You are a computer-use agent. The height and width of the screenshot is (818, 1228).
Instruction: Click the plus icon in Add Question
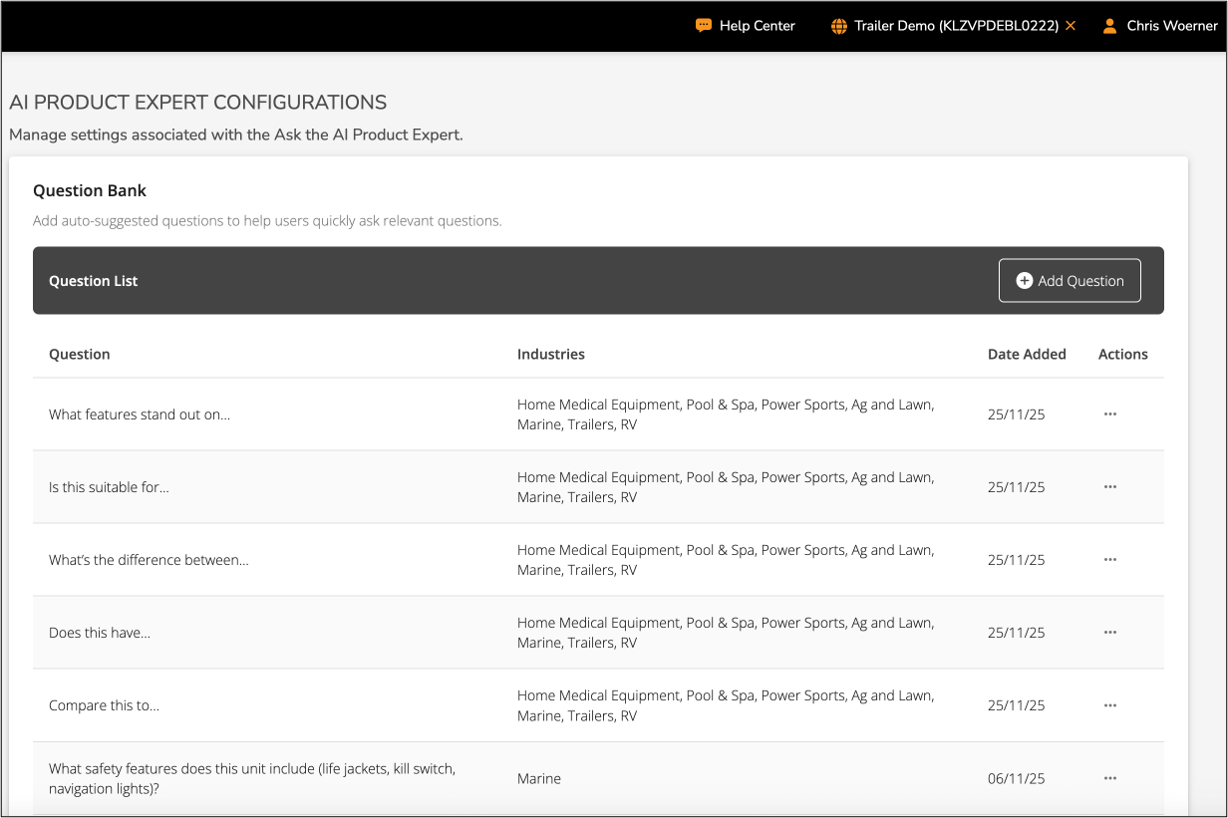tap(1024, 281)
